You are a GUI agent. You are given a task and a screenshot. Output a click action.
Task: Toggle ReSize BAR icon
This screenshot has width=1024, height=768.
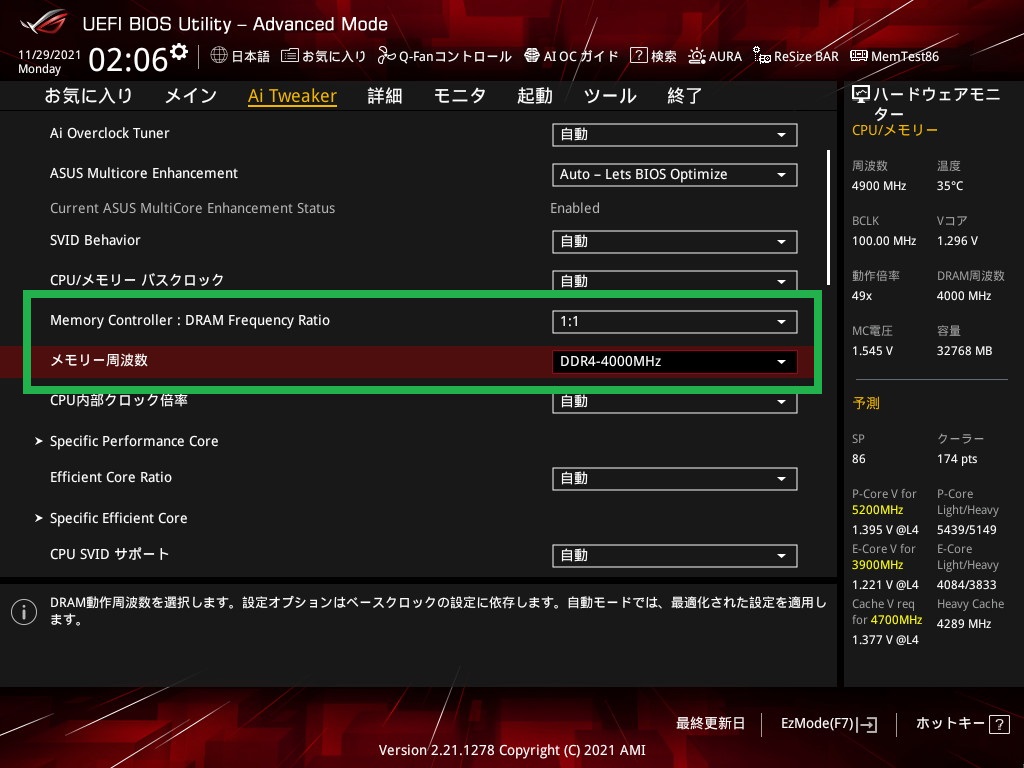(761, 56)
